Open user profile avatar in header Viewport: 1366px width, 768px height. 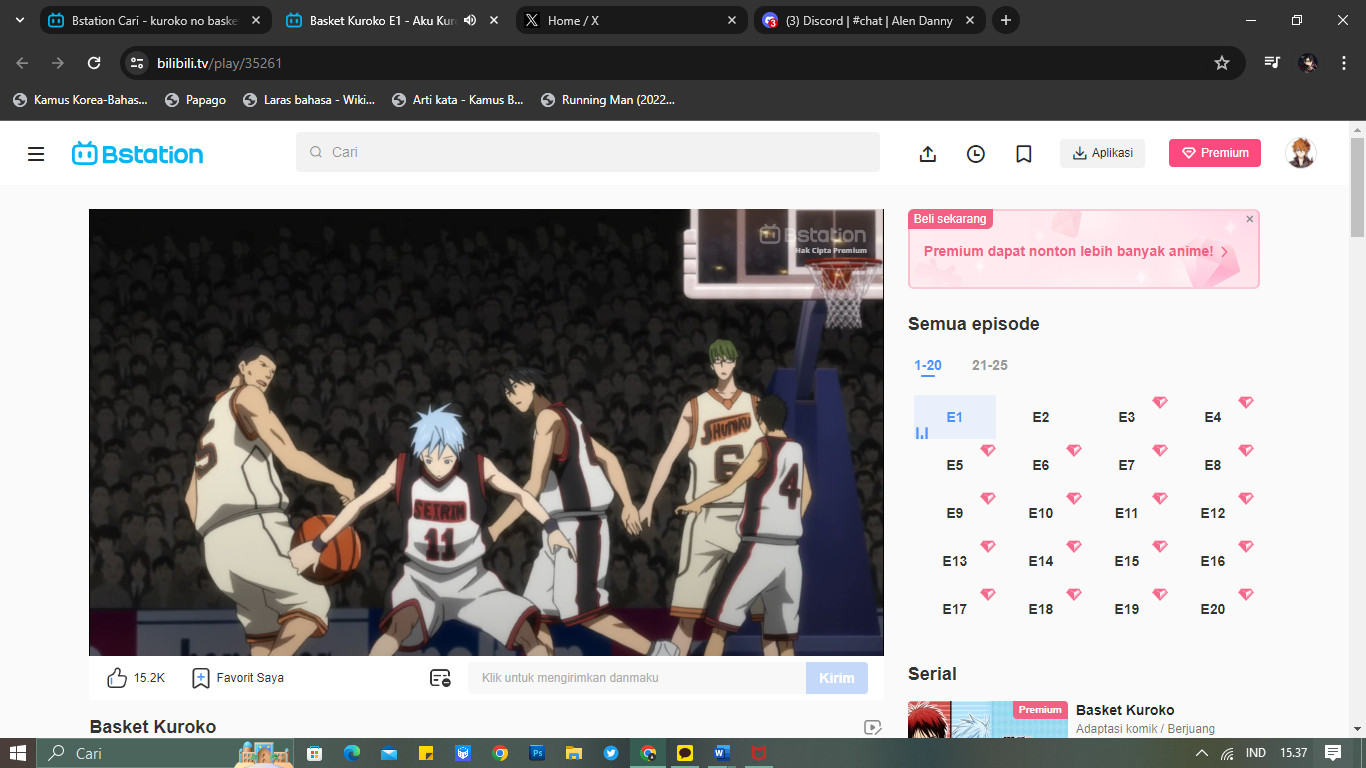click(x=1300, y=153)
